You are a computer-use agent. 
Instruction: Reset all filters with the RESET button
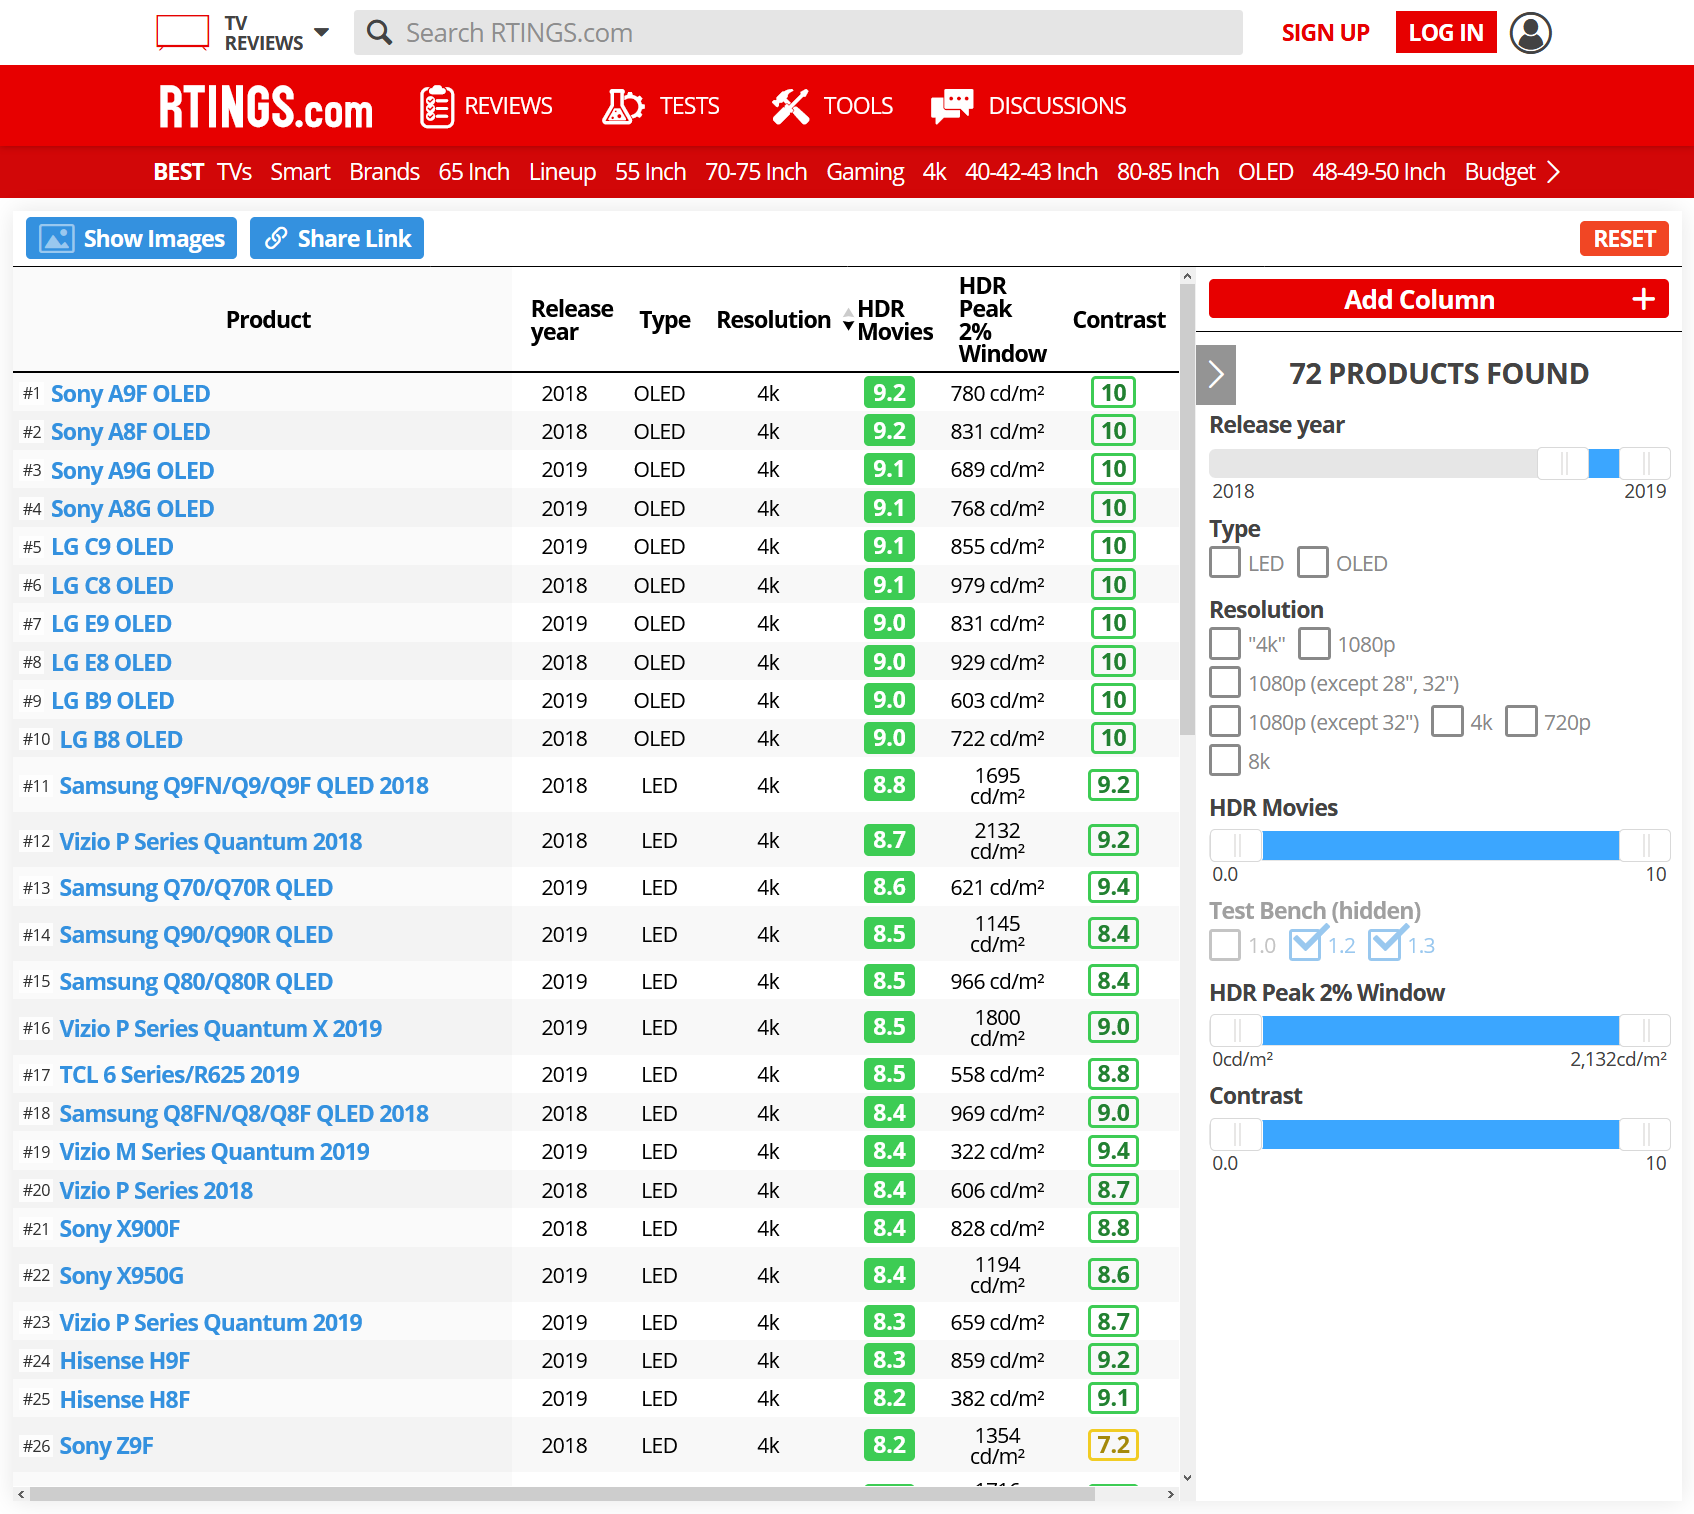(1624, 239)
